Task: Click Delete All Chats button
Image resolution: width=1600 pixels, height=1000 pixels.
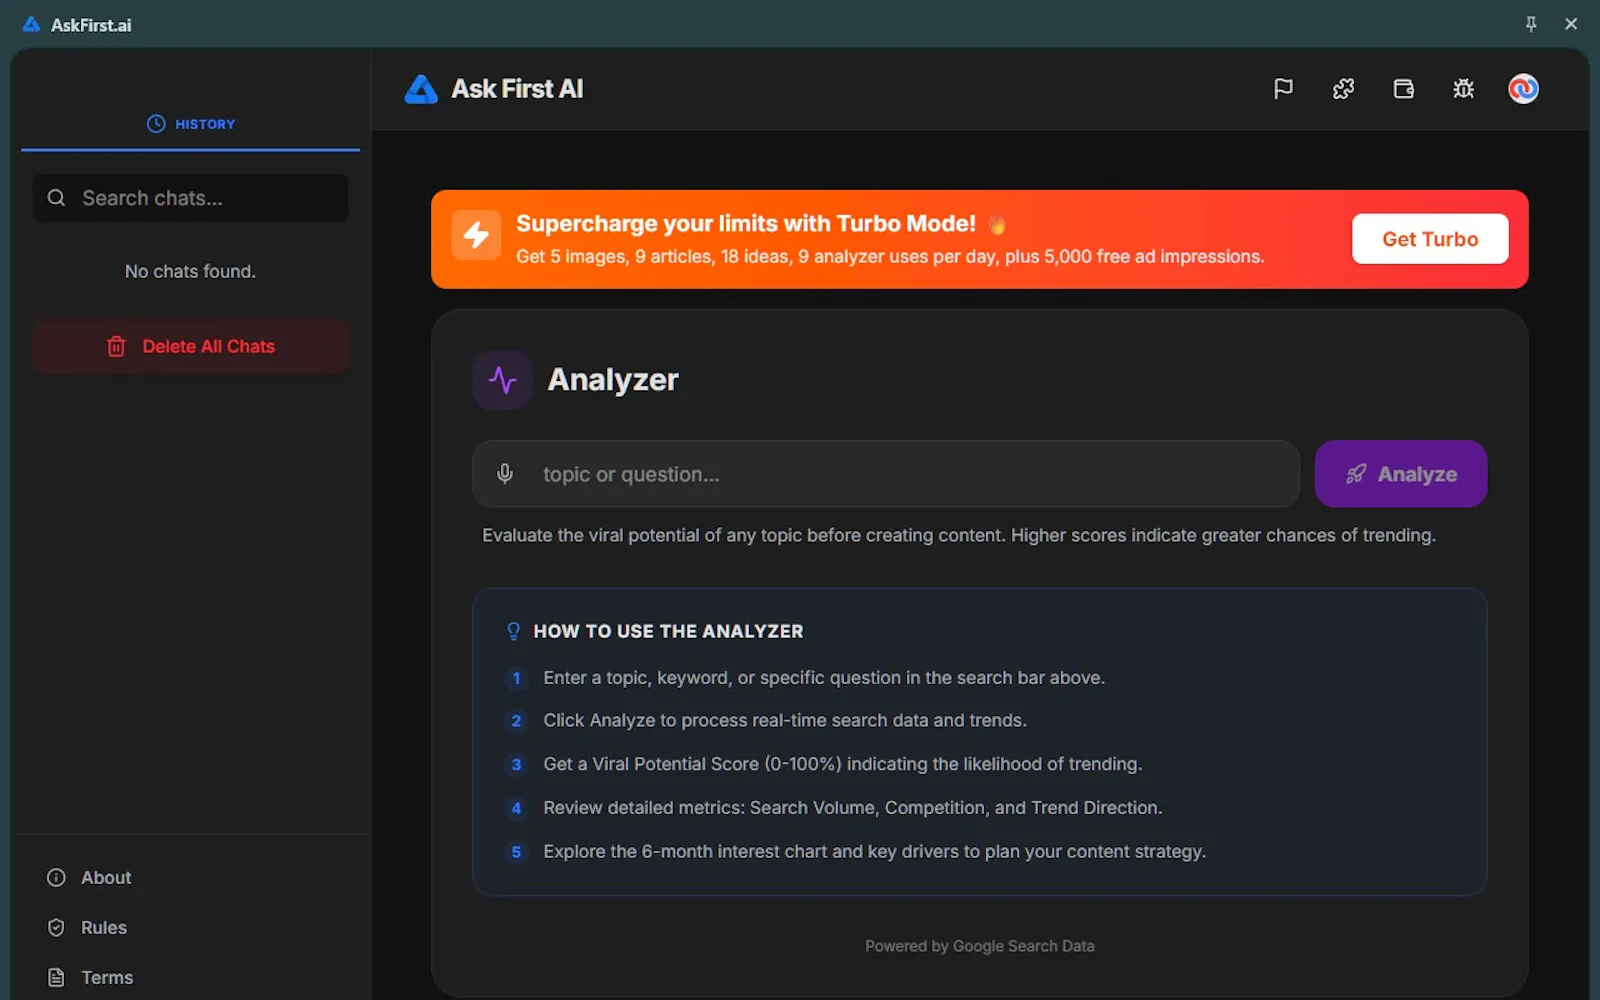Action: 190,347
